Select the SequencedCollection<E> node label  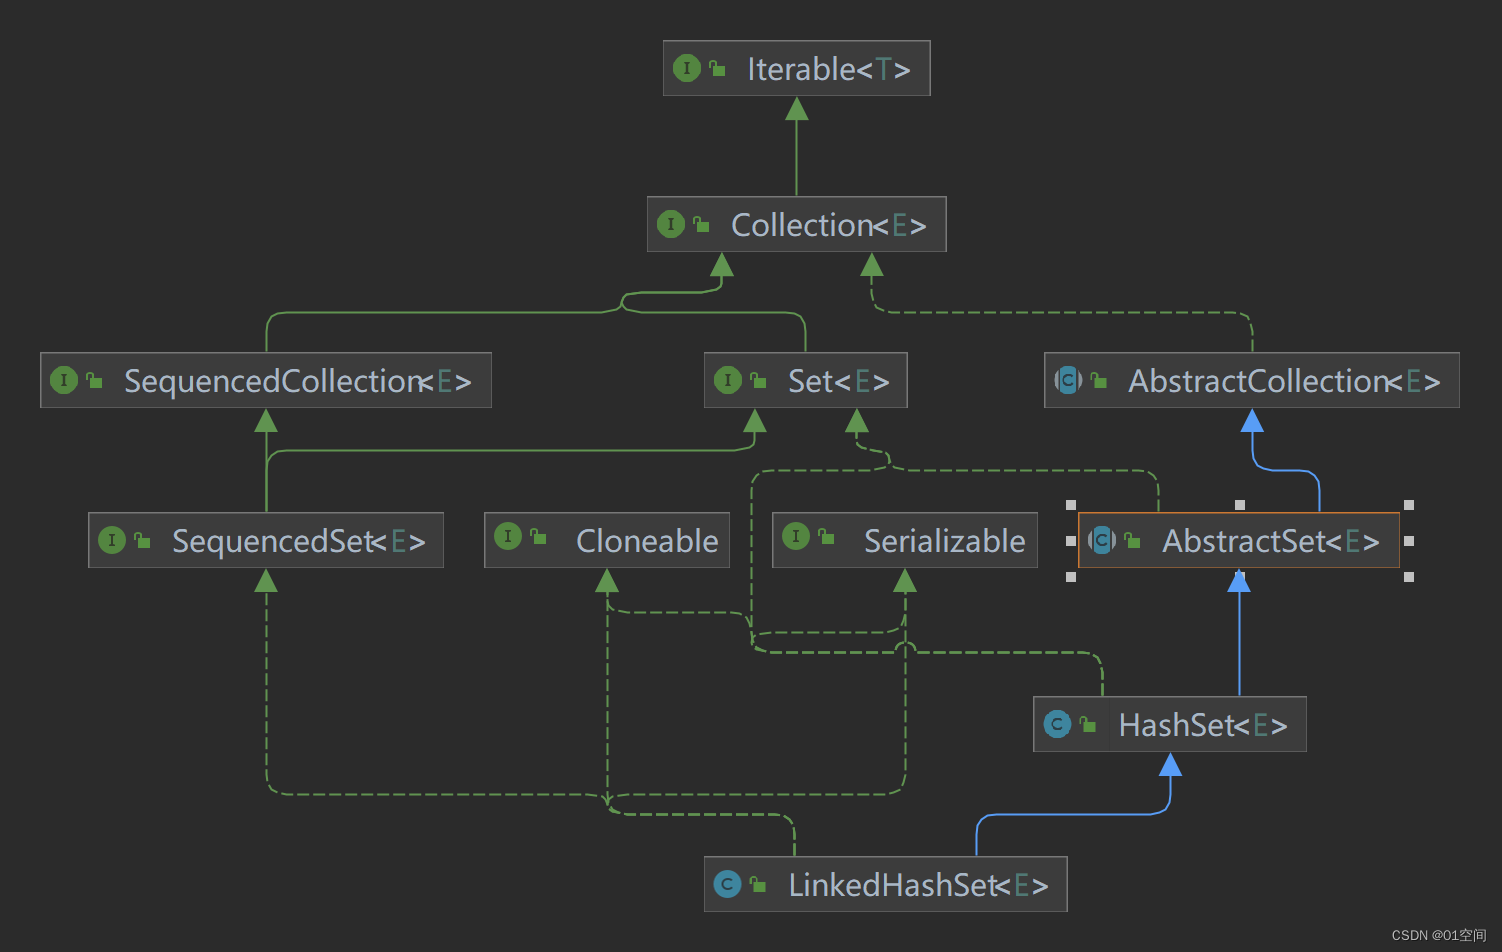click(x=298, y=381)
